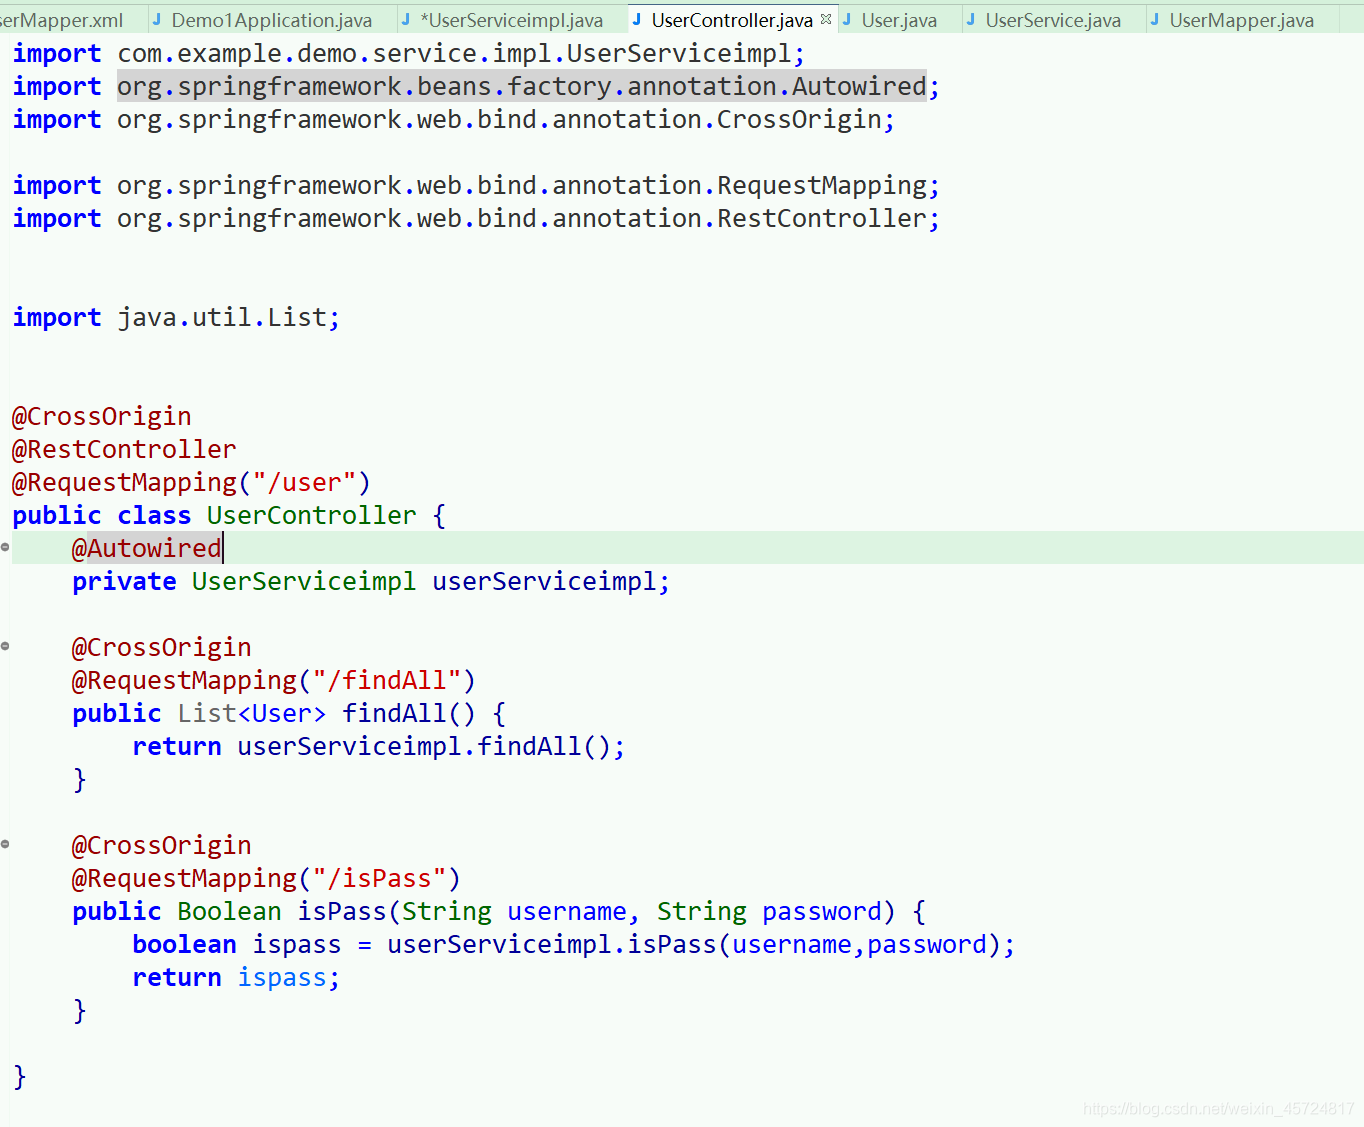
Task: Click the @RestController annotation
Action: [x=124, y=450]
